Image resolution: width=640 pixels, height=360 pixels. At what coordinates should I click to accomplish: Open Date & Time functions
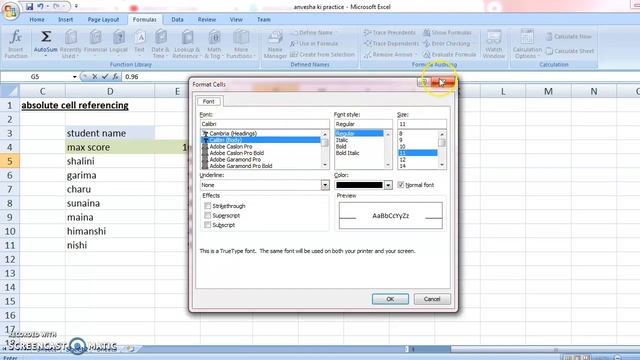click(x=160, y=44)
